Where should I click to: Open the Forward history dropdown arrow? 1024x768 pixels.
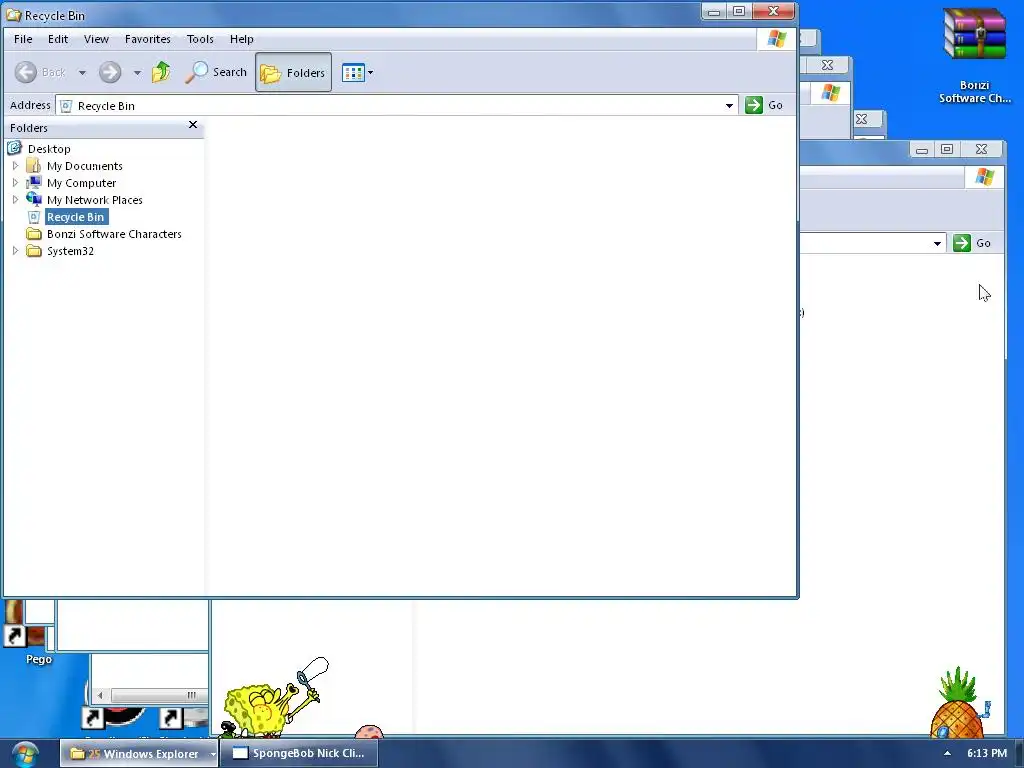(137, 72)
